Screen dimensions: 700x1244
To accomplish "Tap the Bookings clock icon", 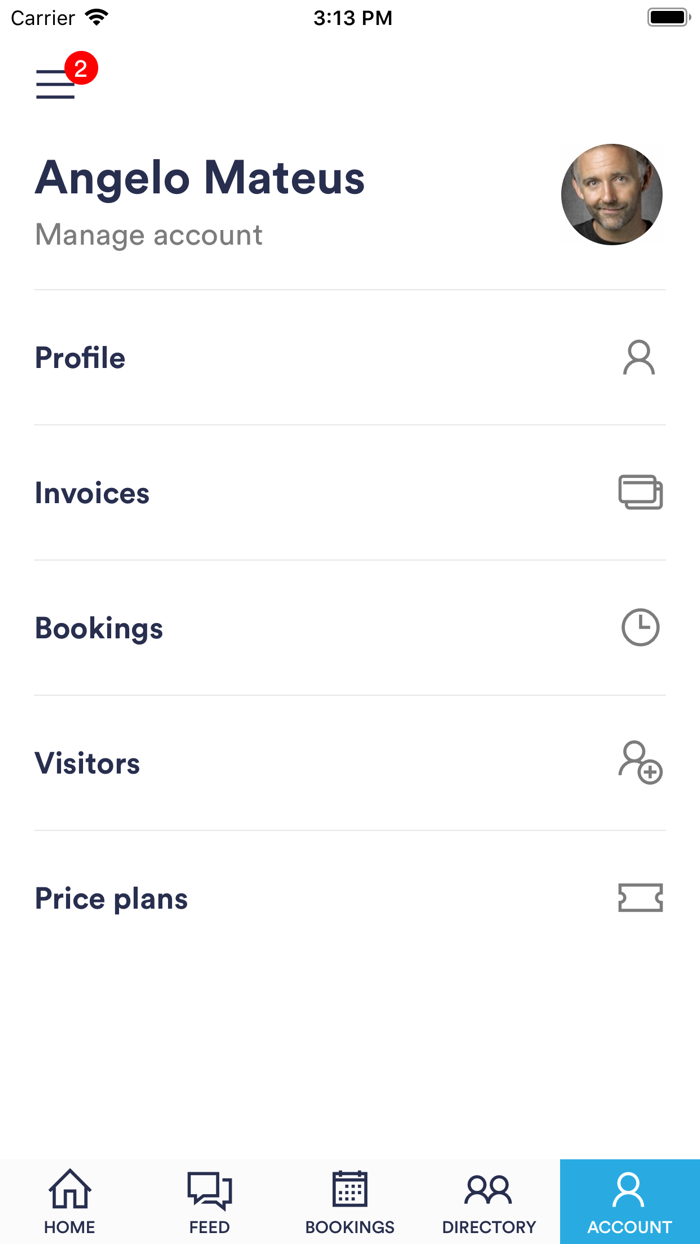I will coord(640,628).
